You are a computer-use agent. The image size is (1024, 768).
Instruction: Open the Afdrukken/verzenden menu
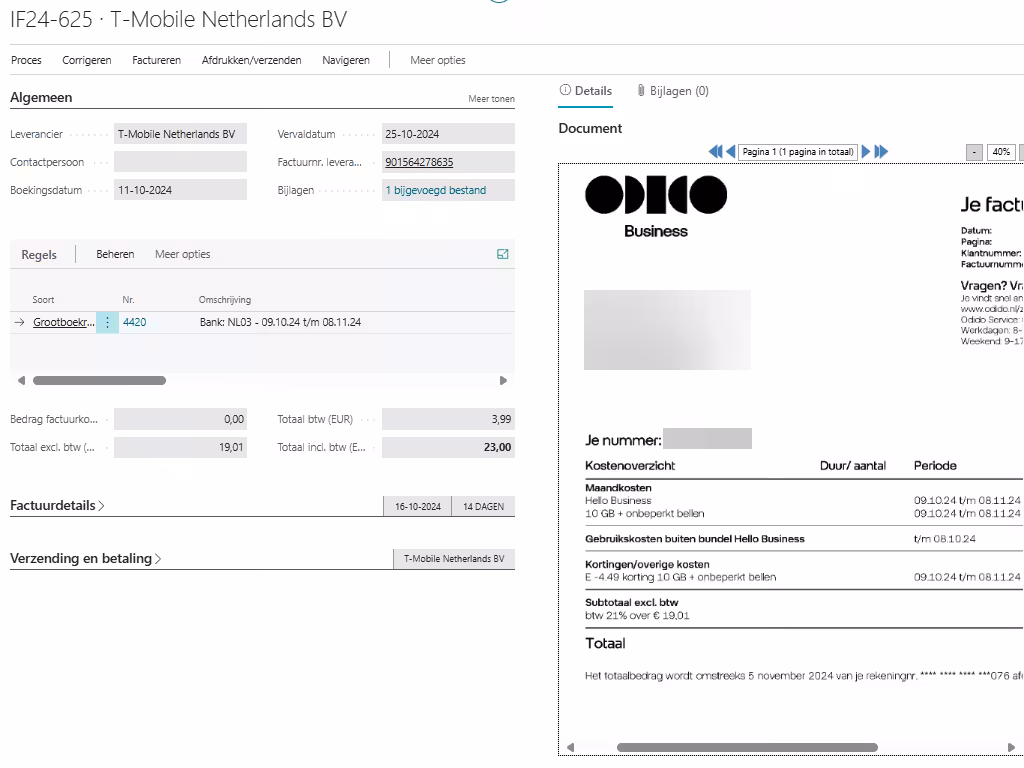coord(251,60)
